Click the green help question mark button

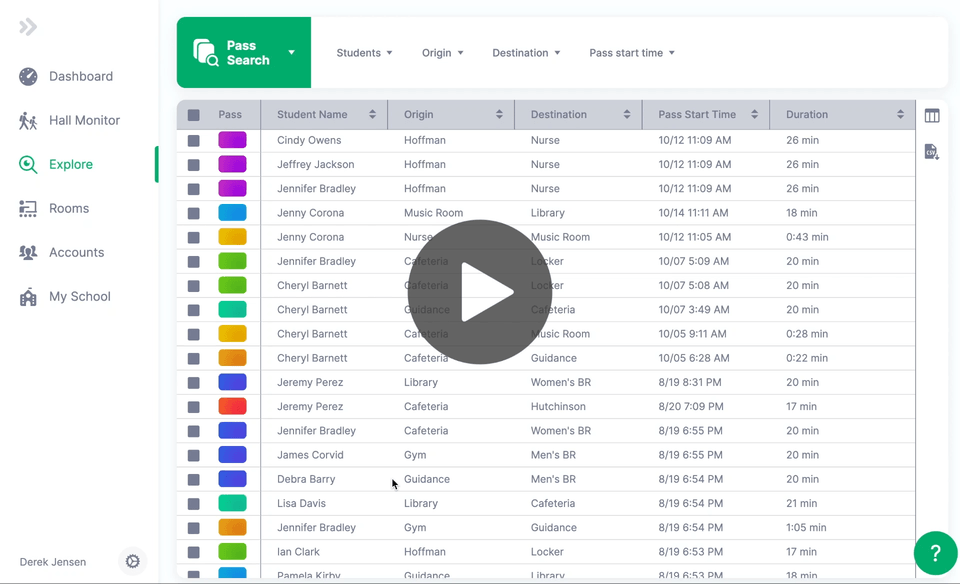[934, 552]
